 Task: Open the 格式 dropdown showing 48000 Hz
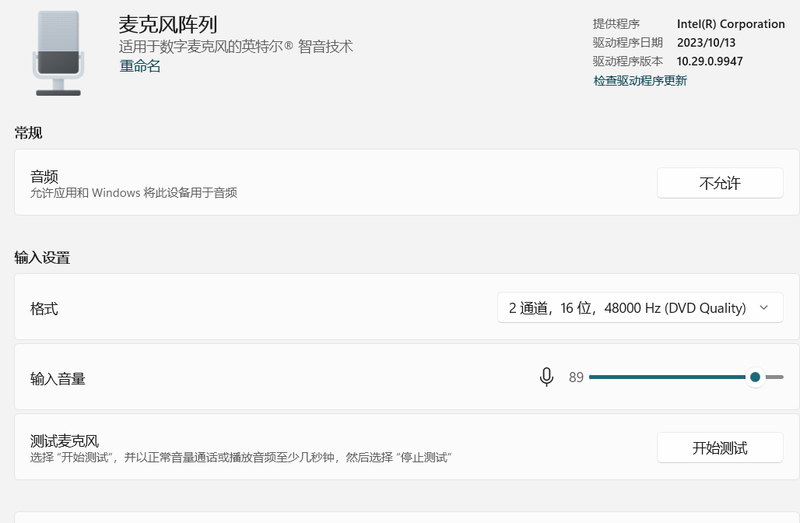point(627,308)
